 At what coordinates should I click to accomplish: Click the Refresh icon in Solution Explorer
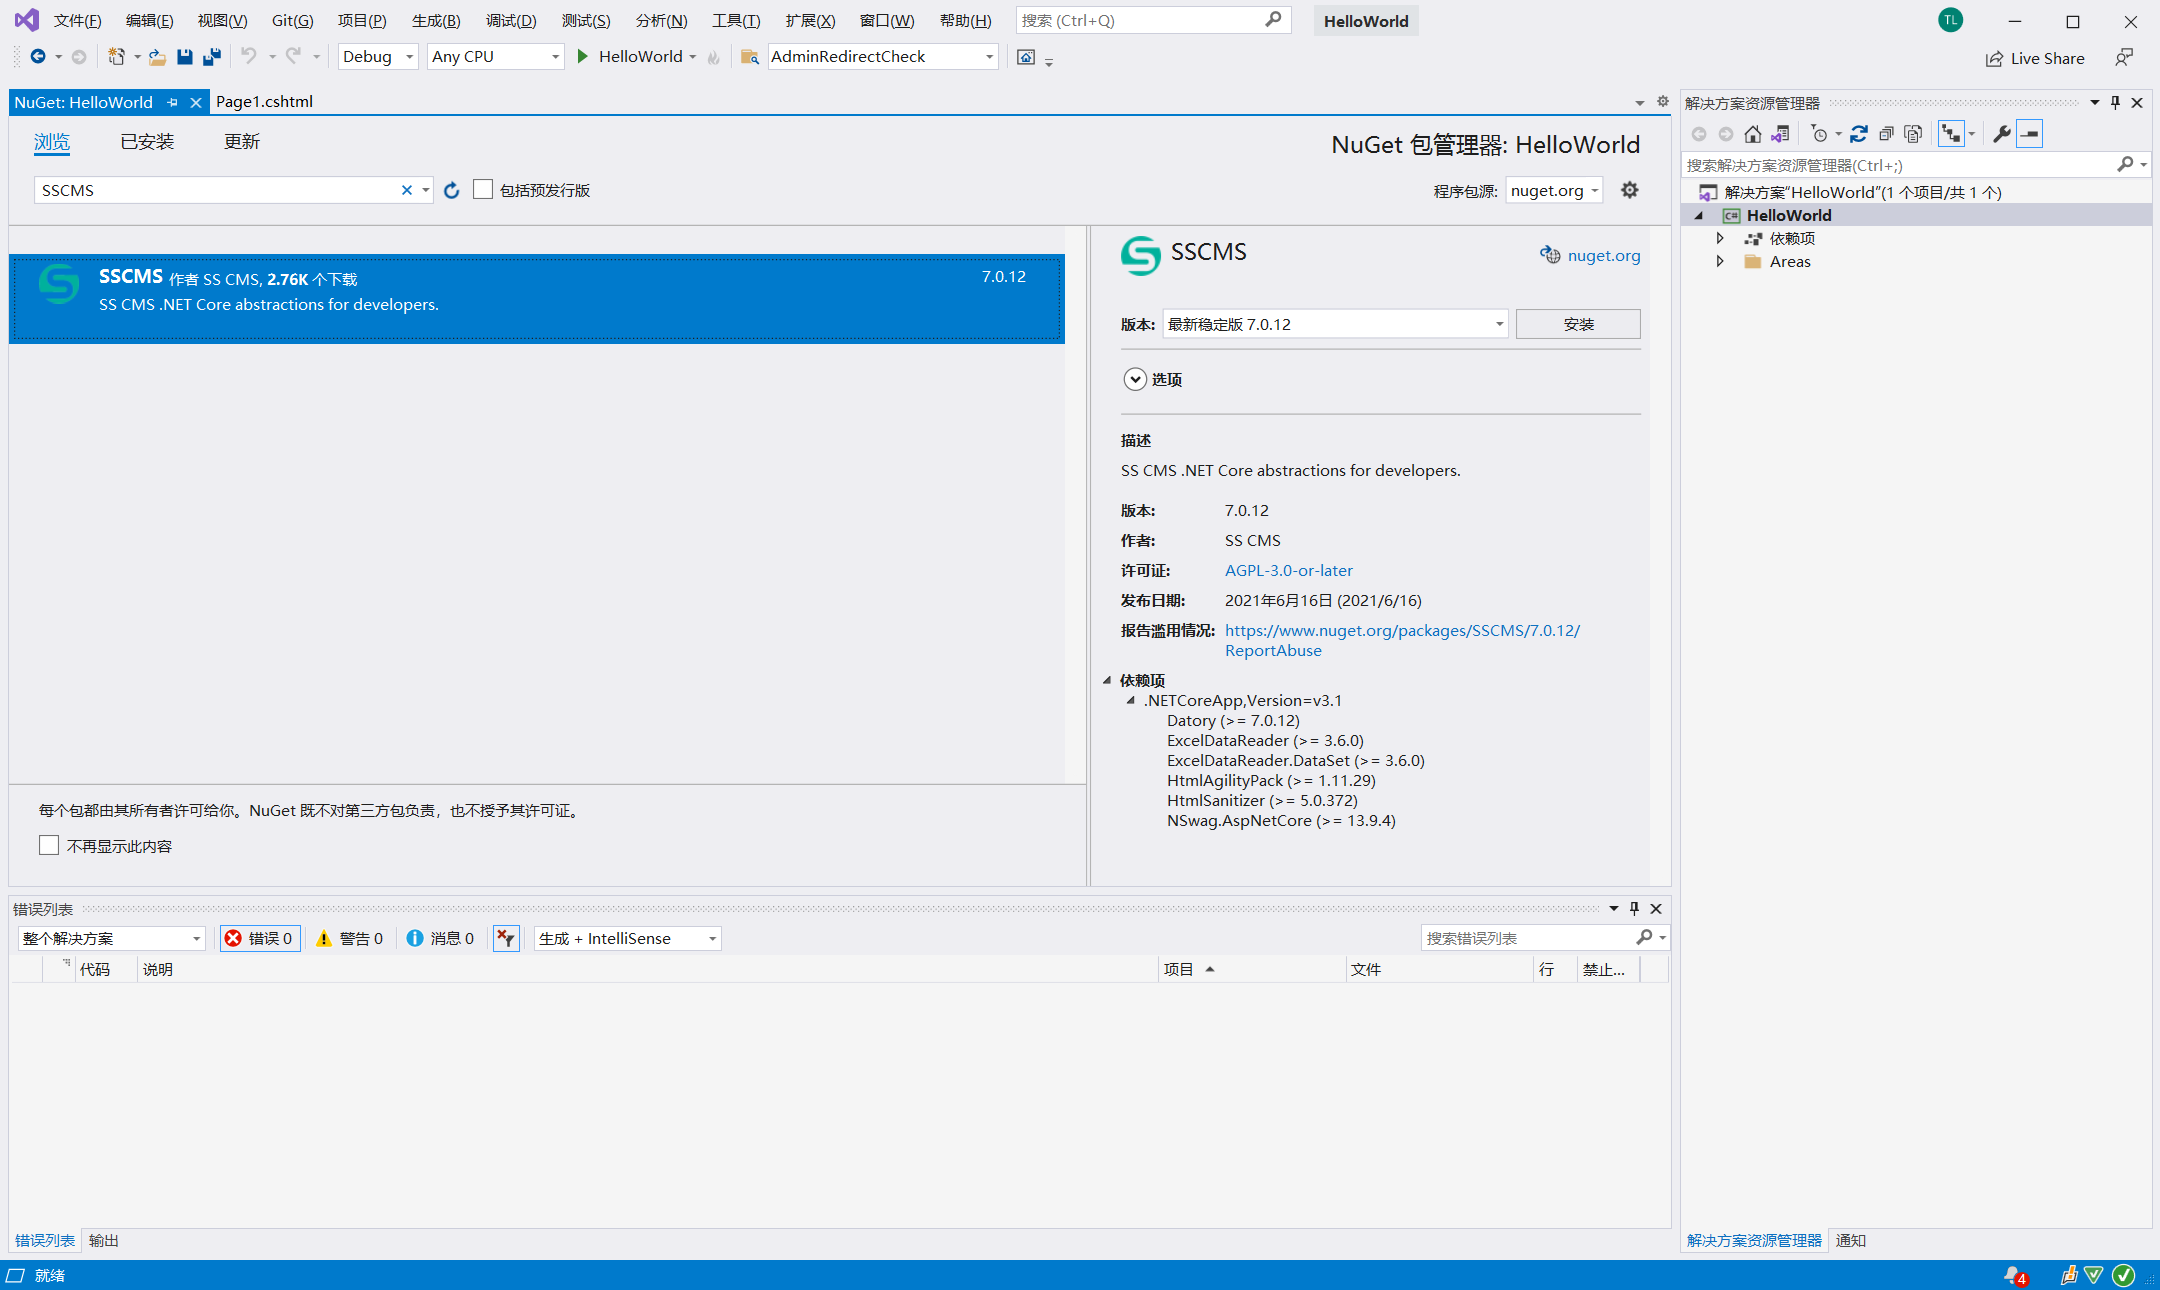(x=1858, y=133)
